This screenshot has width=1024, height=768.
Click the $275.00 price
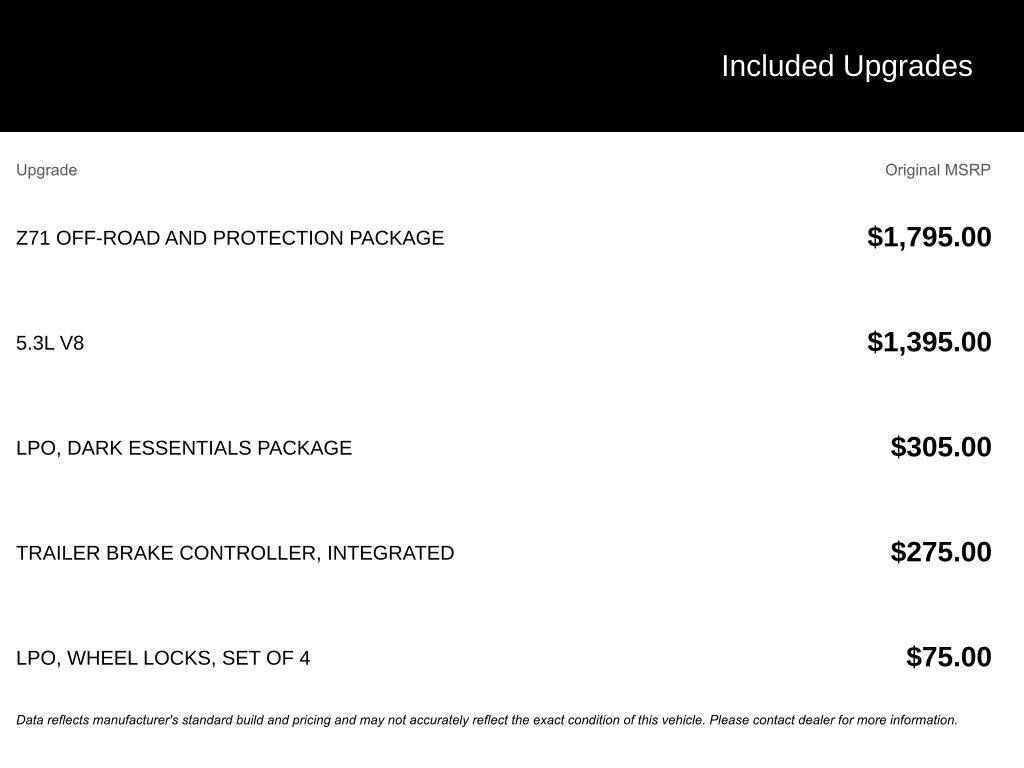tap(941, 552)
